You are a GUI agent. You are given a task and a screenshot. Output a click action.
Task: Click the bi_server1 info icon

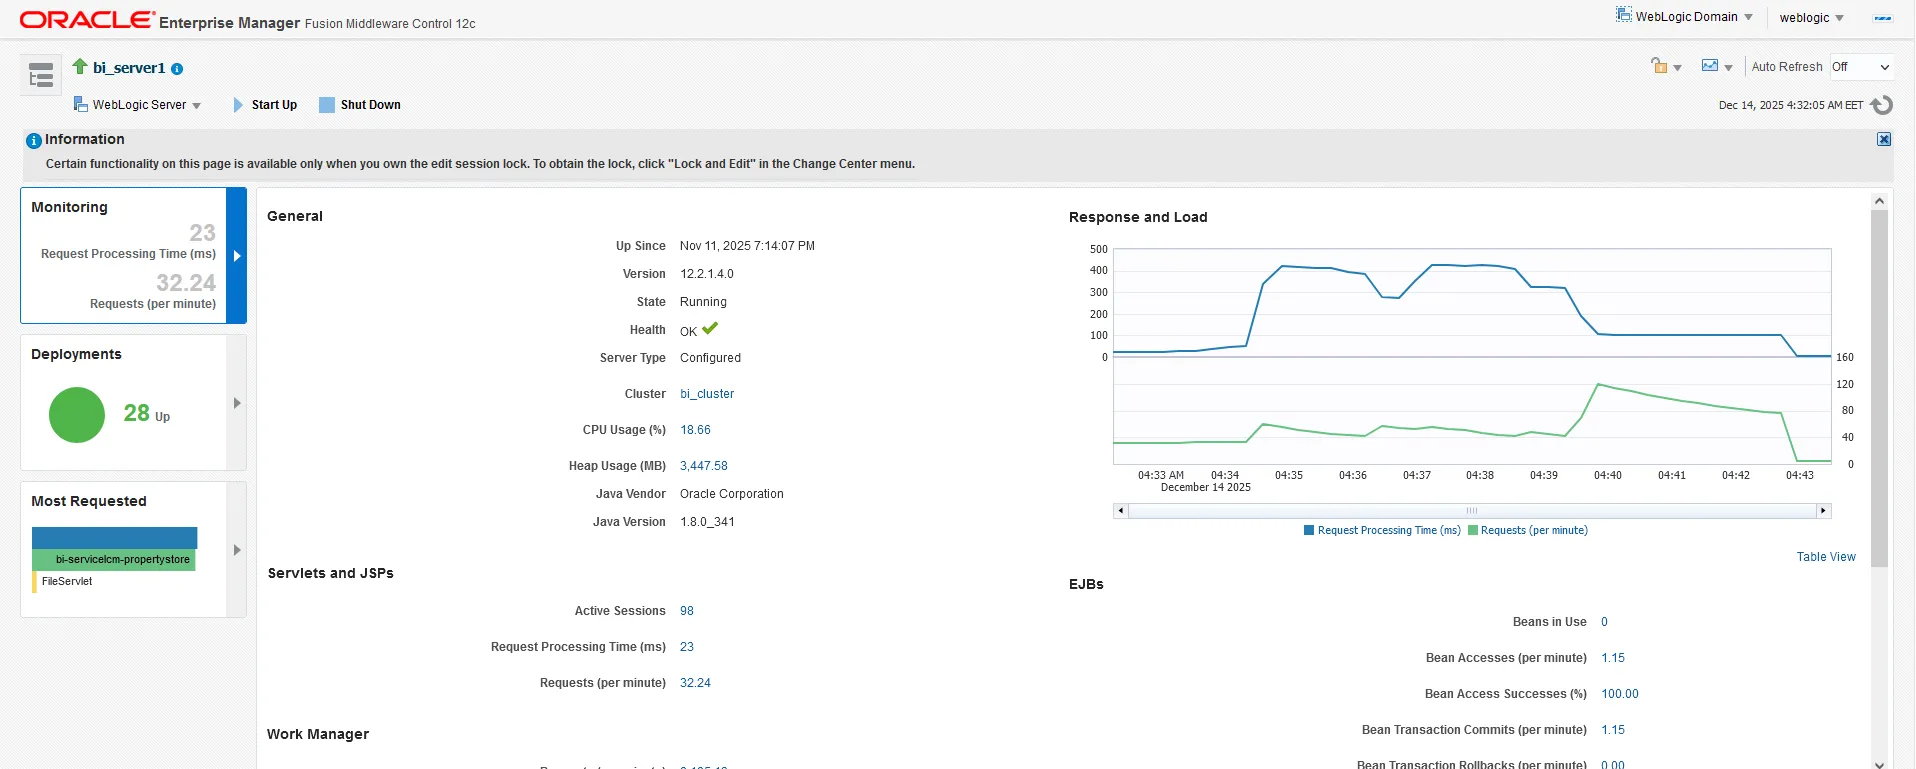click(177, 69)
